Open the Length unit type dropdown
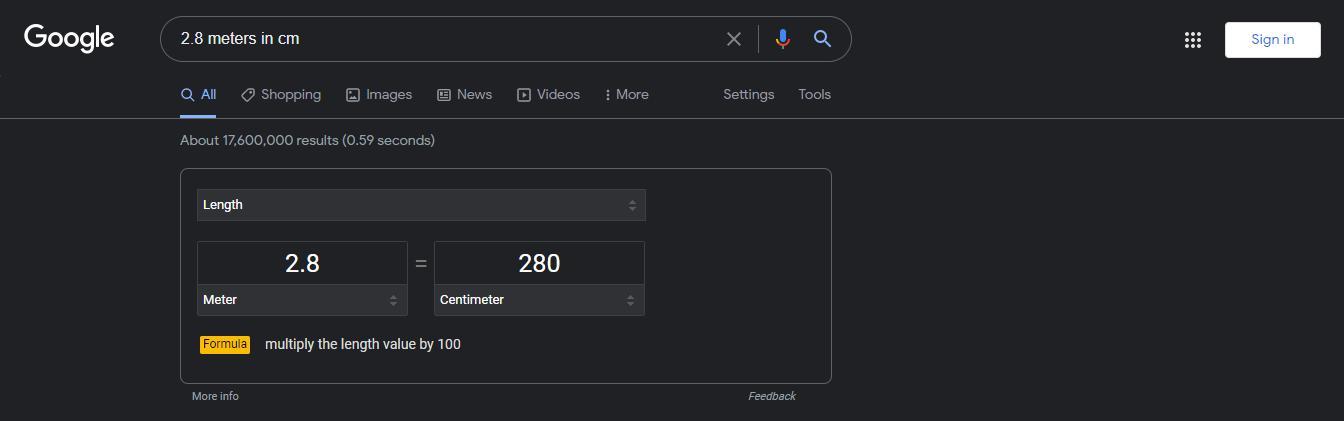Image resolution: width=1344 pixels, height=421 pixels. click(421, 205)
